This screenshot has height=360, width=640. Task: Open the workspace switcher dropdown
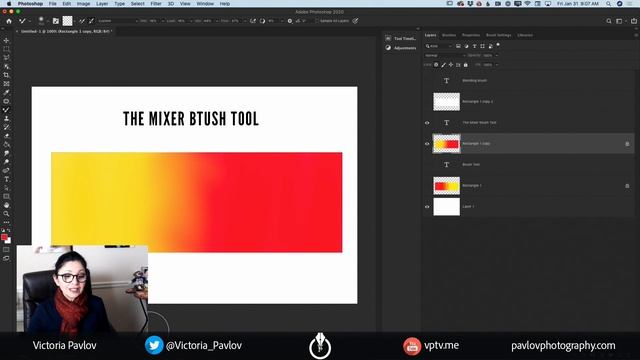point(620,21)
